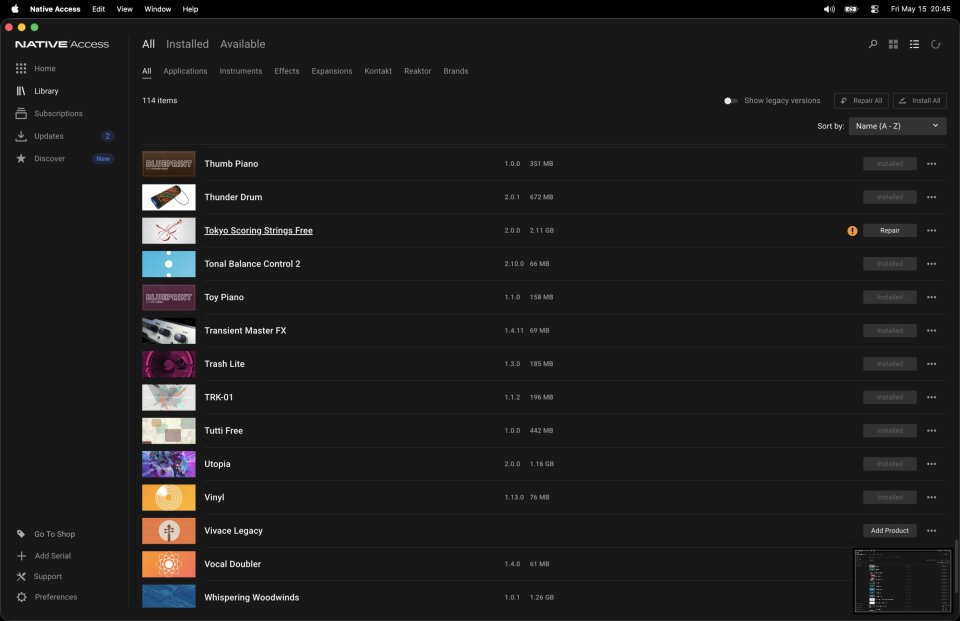Click the screenshot preview thumbnail
This screenshot has height=621, width=960.
(x=902, y=581)
